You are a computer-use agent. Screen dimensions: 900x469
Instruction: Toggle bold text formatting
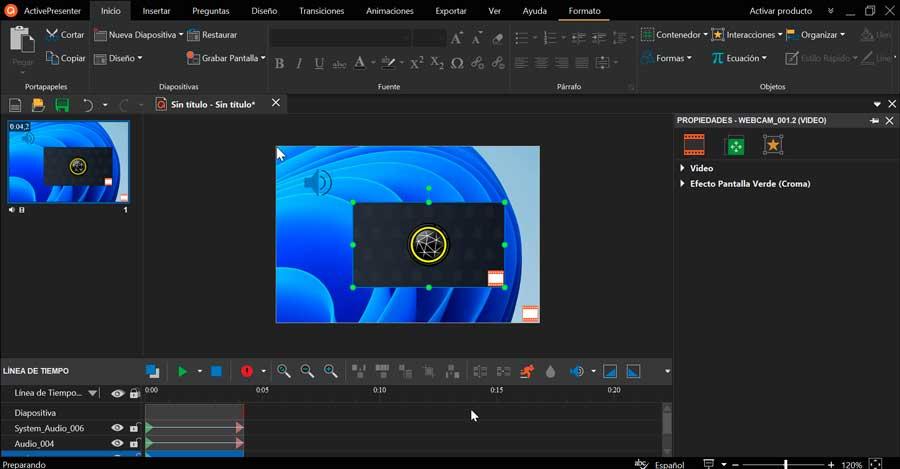pyautogui.click(x=280, y=63)
